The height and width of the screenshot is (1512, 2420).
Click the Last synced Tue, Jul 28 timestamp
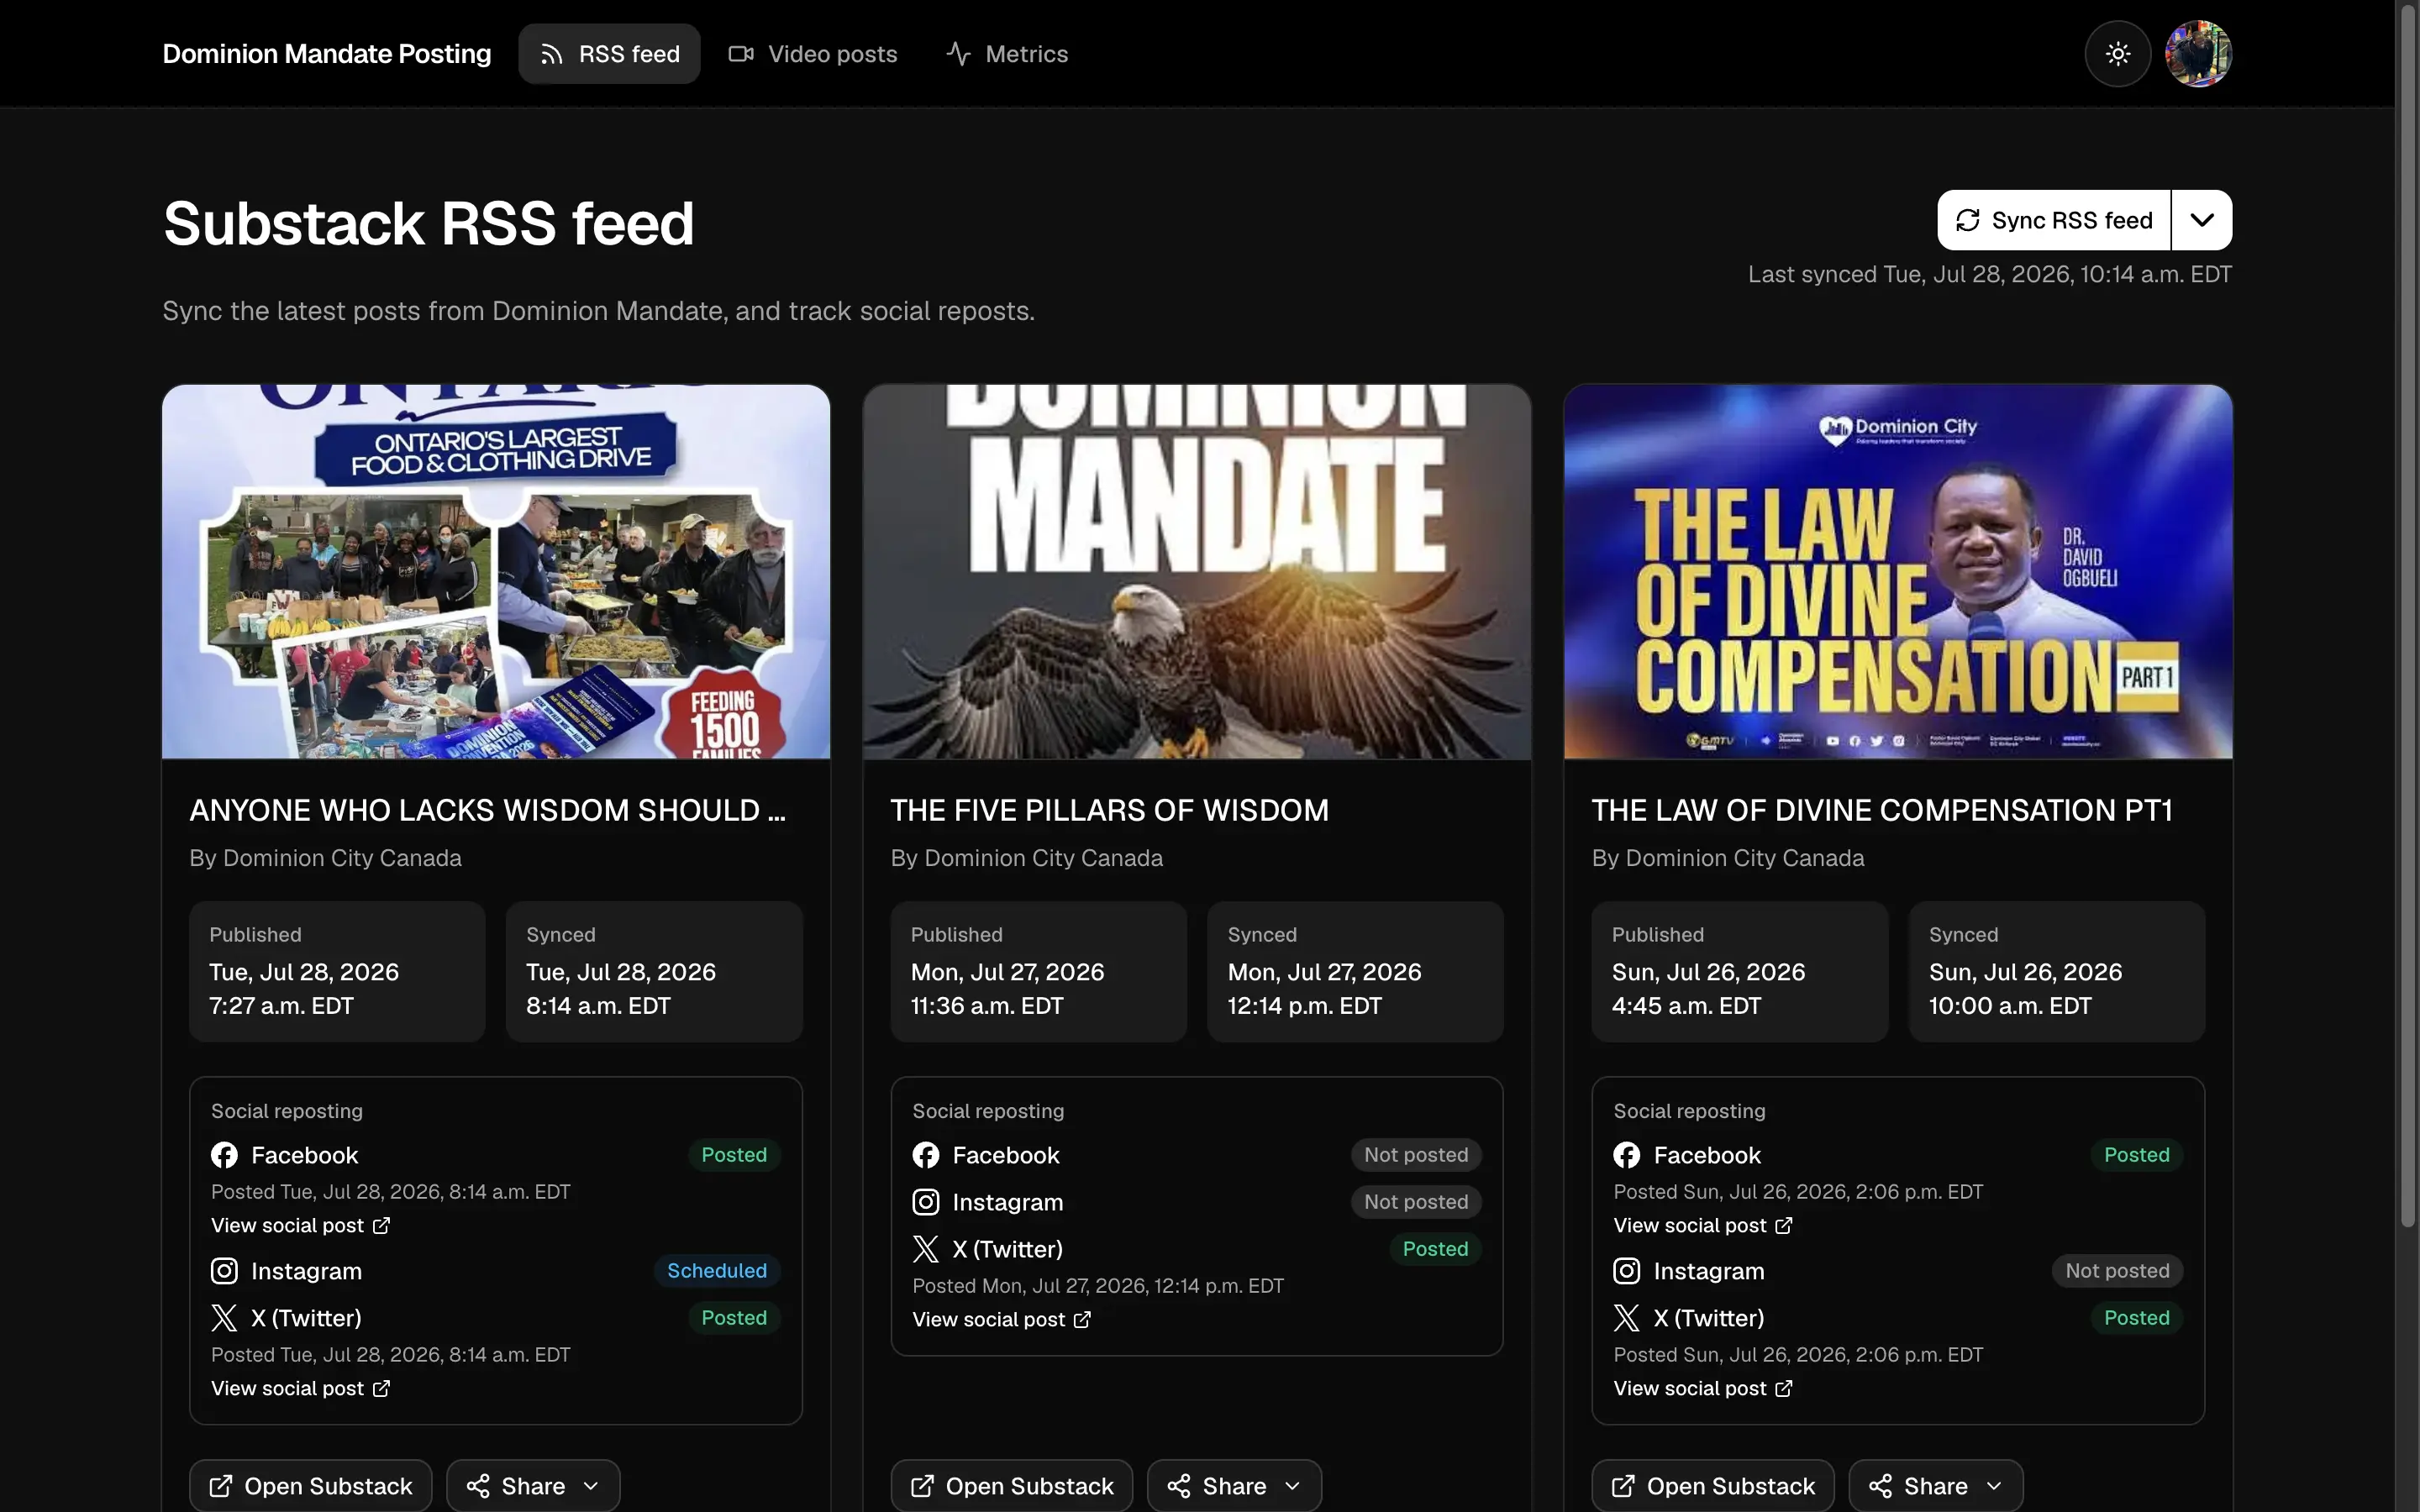(x=1989, y=274)
